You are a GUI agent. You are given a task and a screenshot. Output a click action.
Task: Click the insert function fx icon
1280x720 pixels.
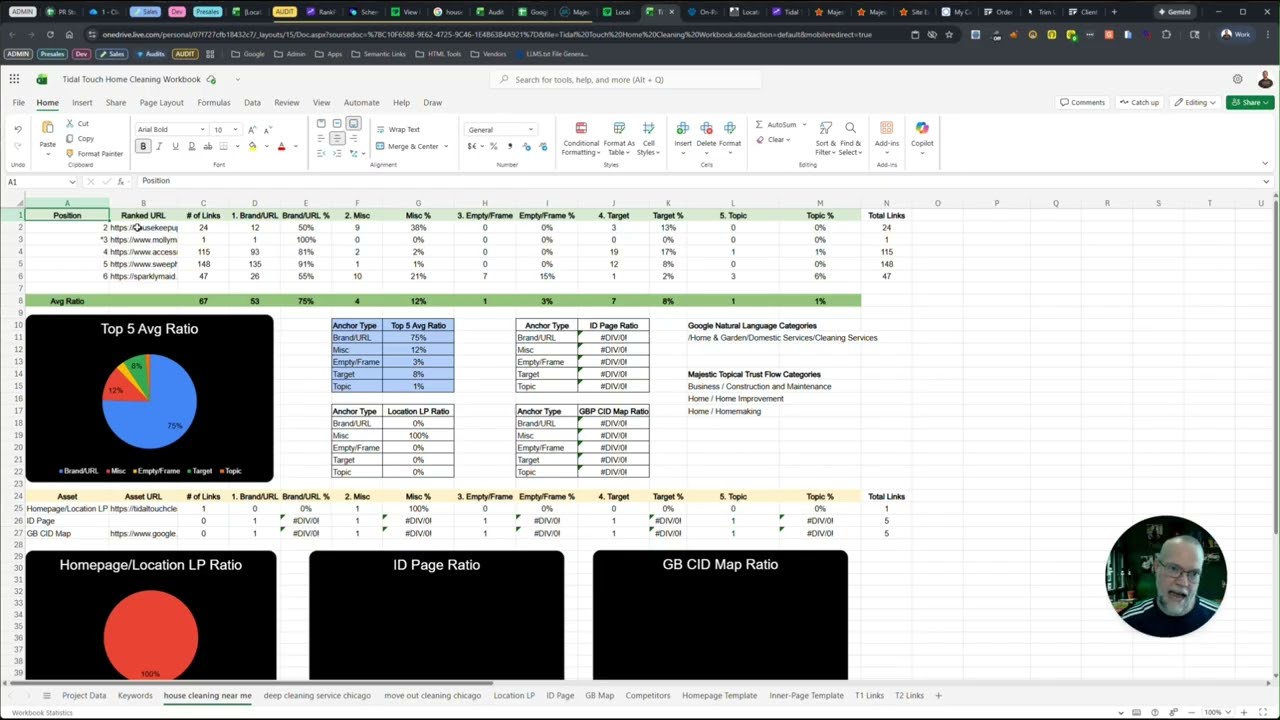(x=120, y=181)
